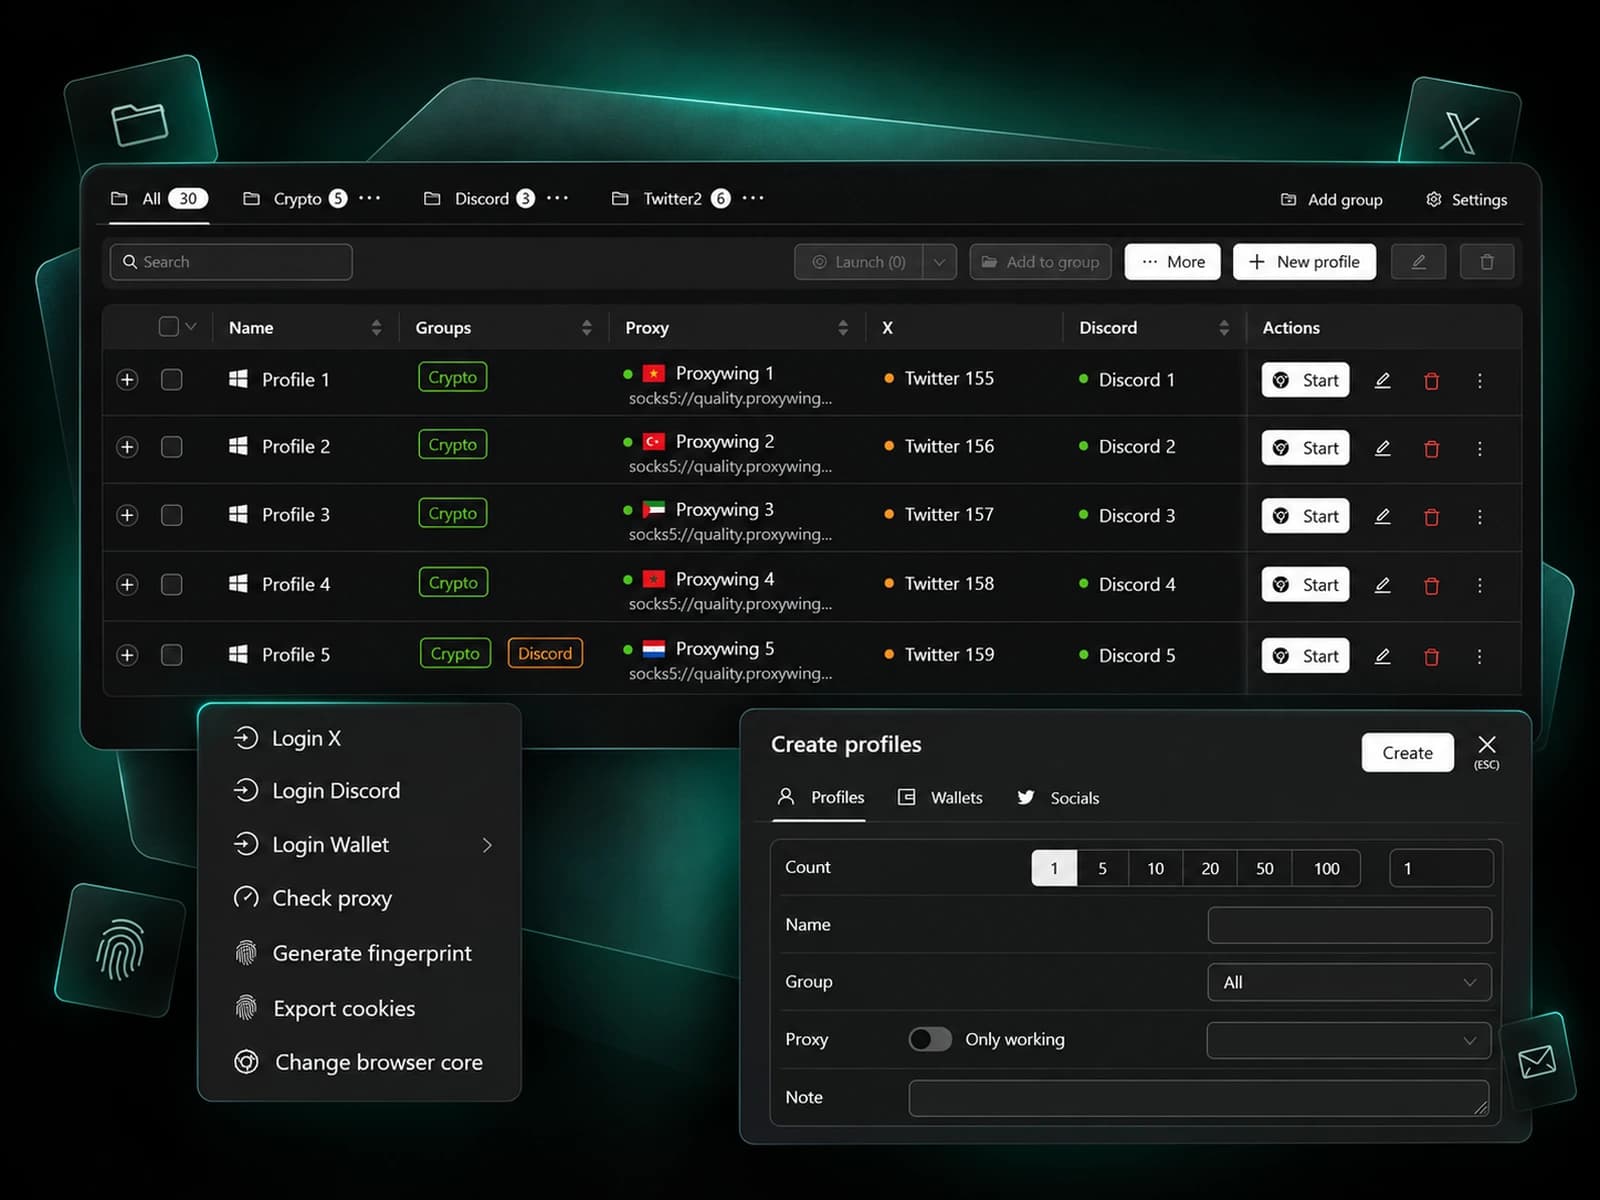This screenshot has height=1200, width=1600.
Task: Open the three-dot actions menu for Profile 1
Action: [x=1480, y=381]
